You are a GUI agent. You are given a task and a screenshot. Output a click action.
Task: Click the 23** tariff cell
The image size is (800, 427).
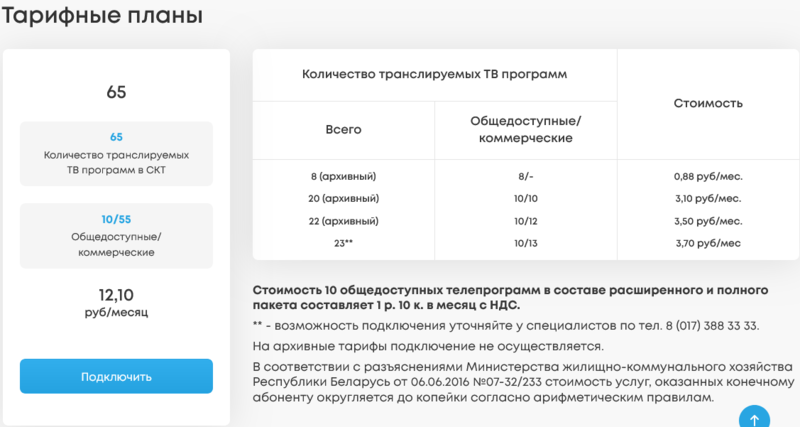coord(343,242)
